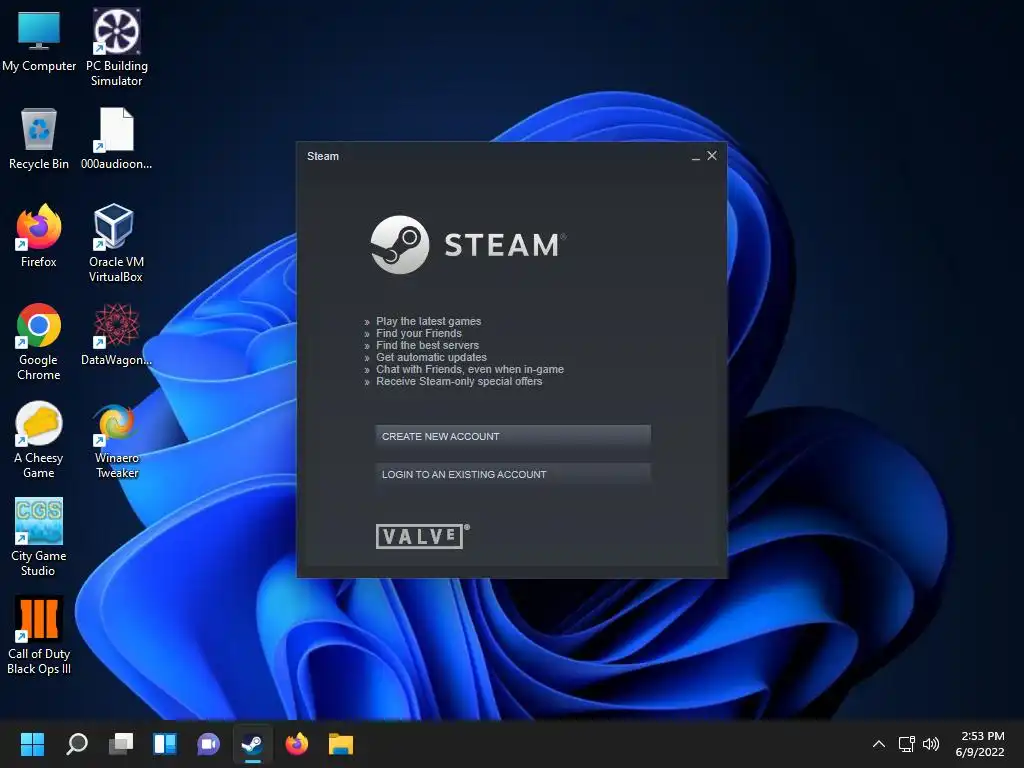Select the DataWagon desktop shortcut
Image resolution: width=1024 pixels, height=768 pixels.
(x=116, y=334)
